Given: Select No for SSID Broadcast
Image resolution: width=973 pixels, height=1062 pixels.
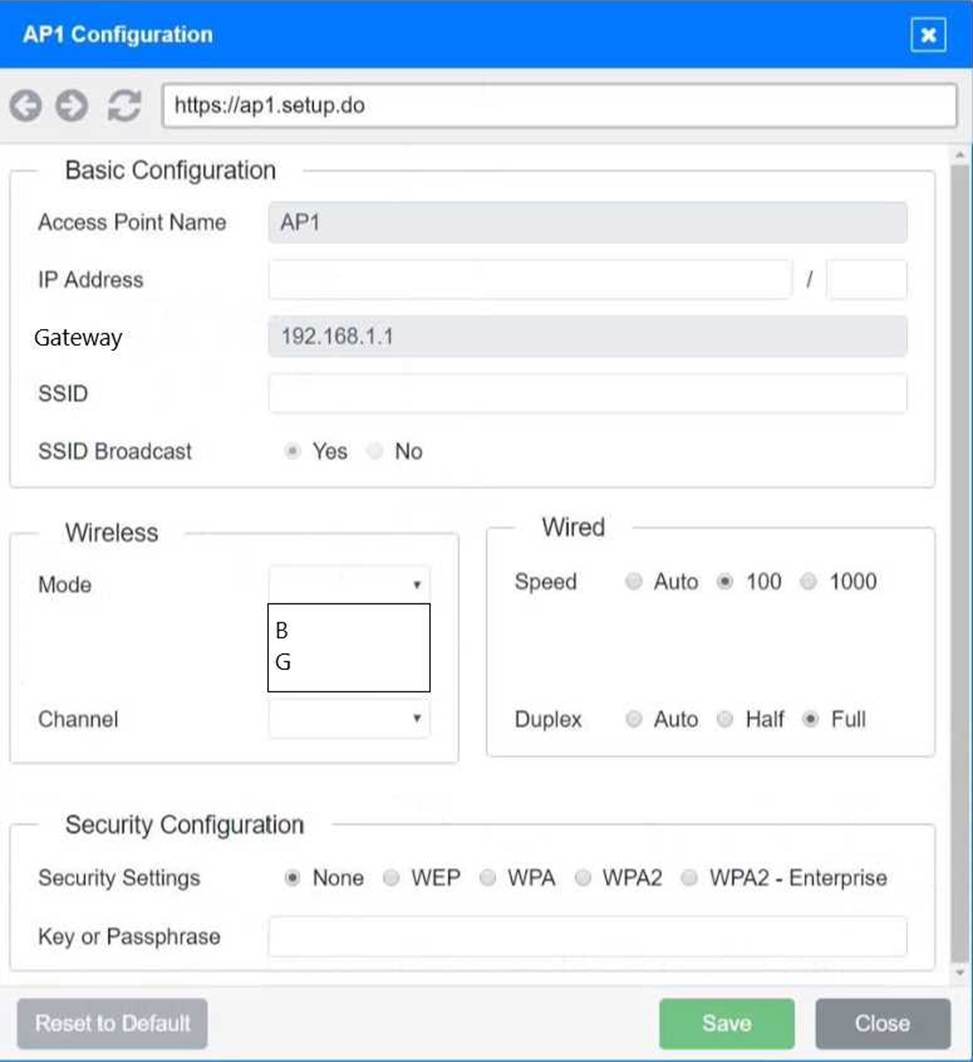Looking at the screenshot, I should click(376, 452).
